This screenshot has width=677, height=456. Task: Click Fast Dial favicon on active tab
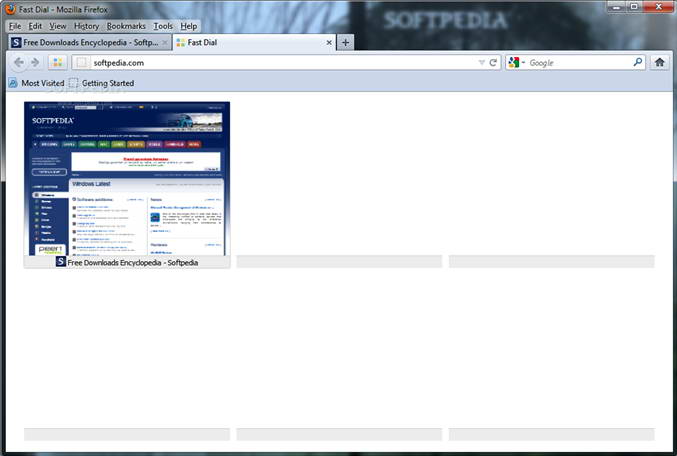pos(181,42)
